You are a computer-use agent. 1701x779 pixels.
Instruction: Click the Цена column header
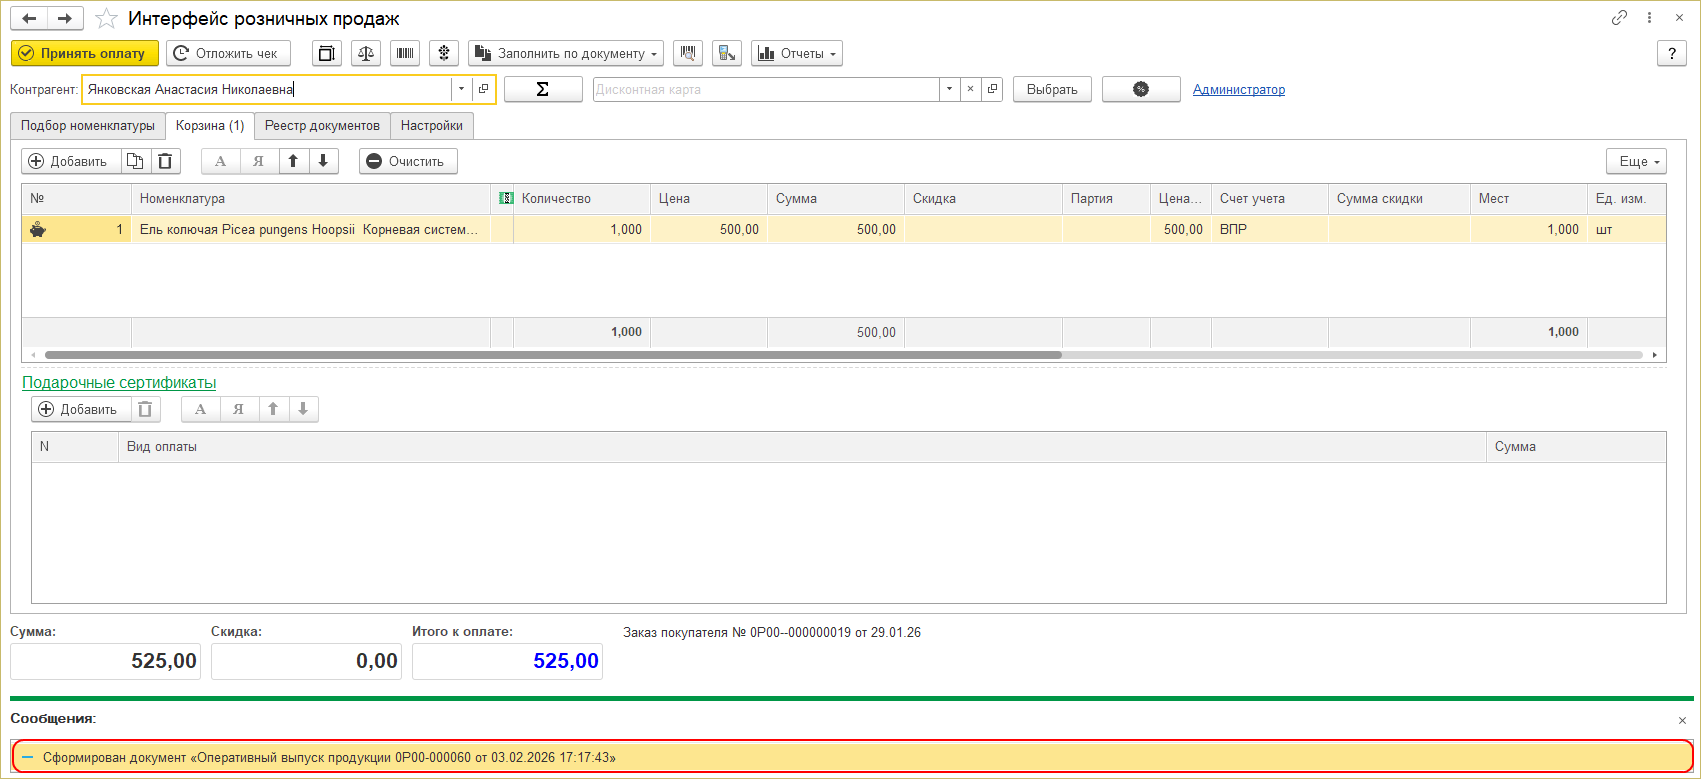(x=709, y=199)
